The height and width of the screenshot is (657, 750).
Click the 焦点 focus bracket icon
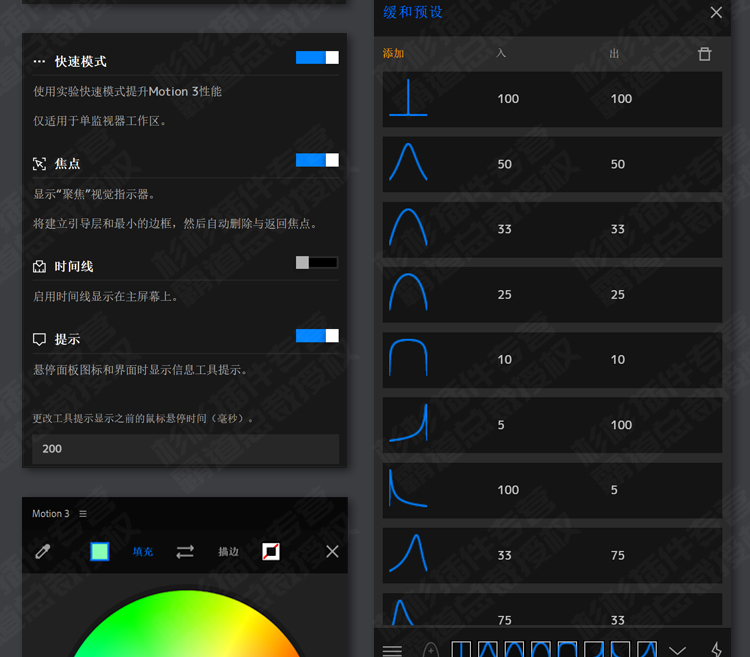tap(39, 164)
